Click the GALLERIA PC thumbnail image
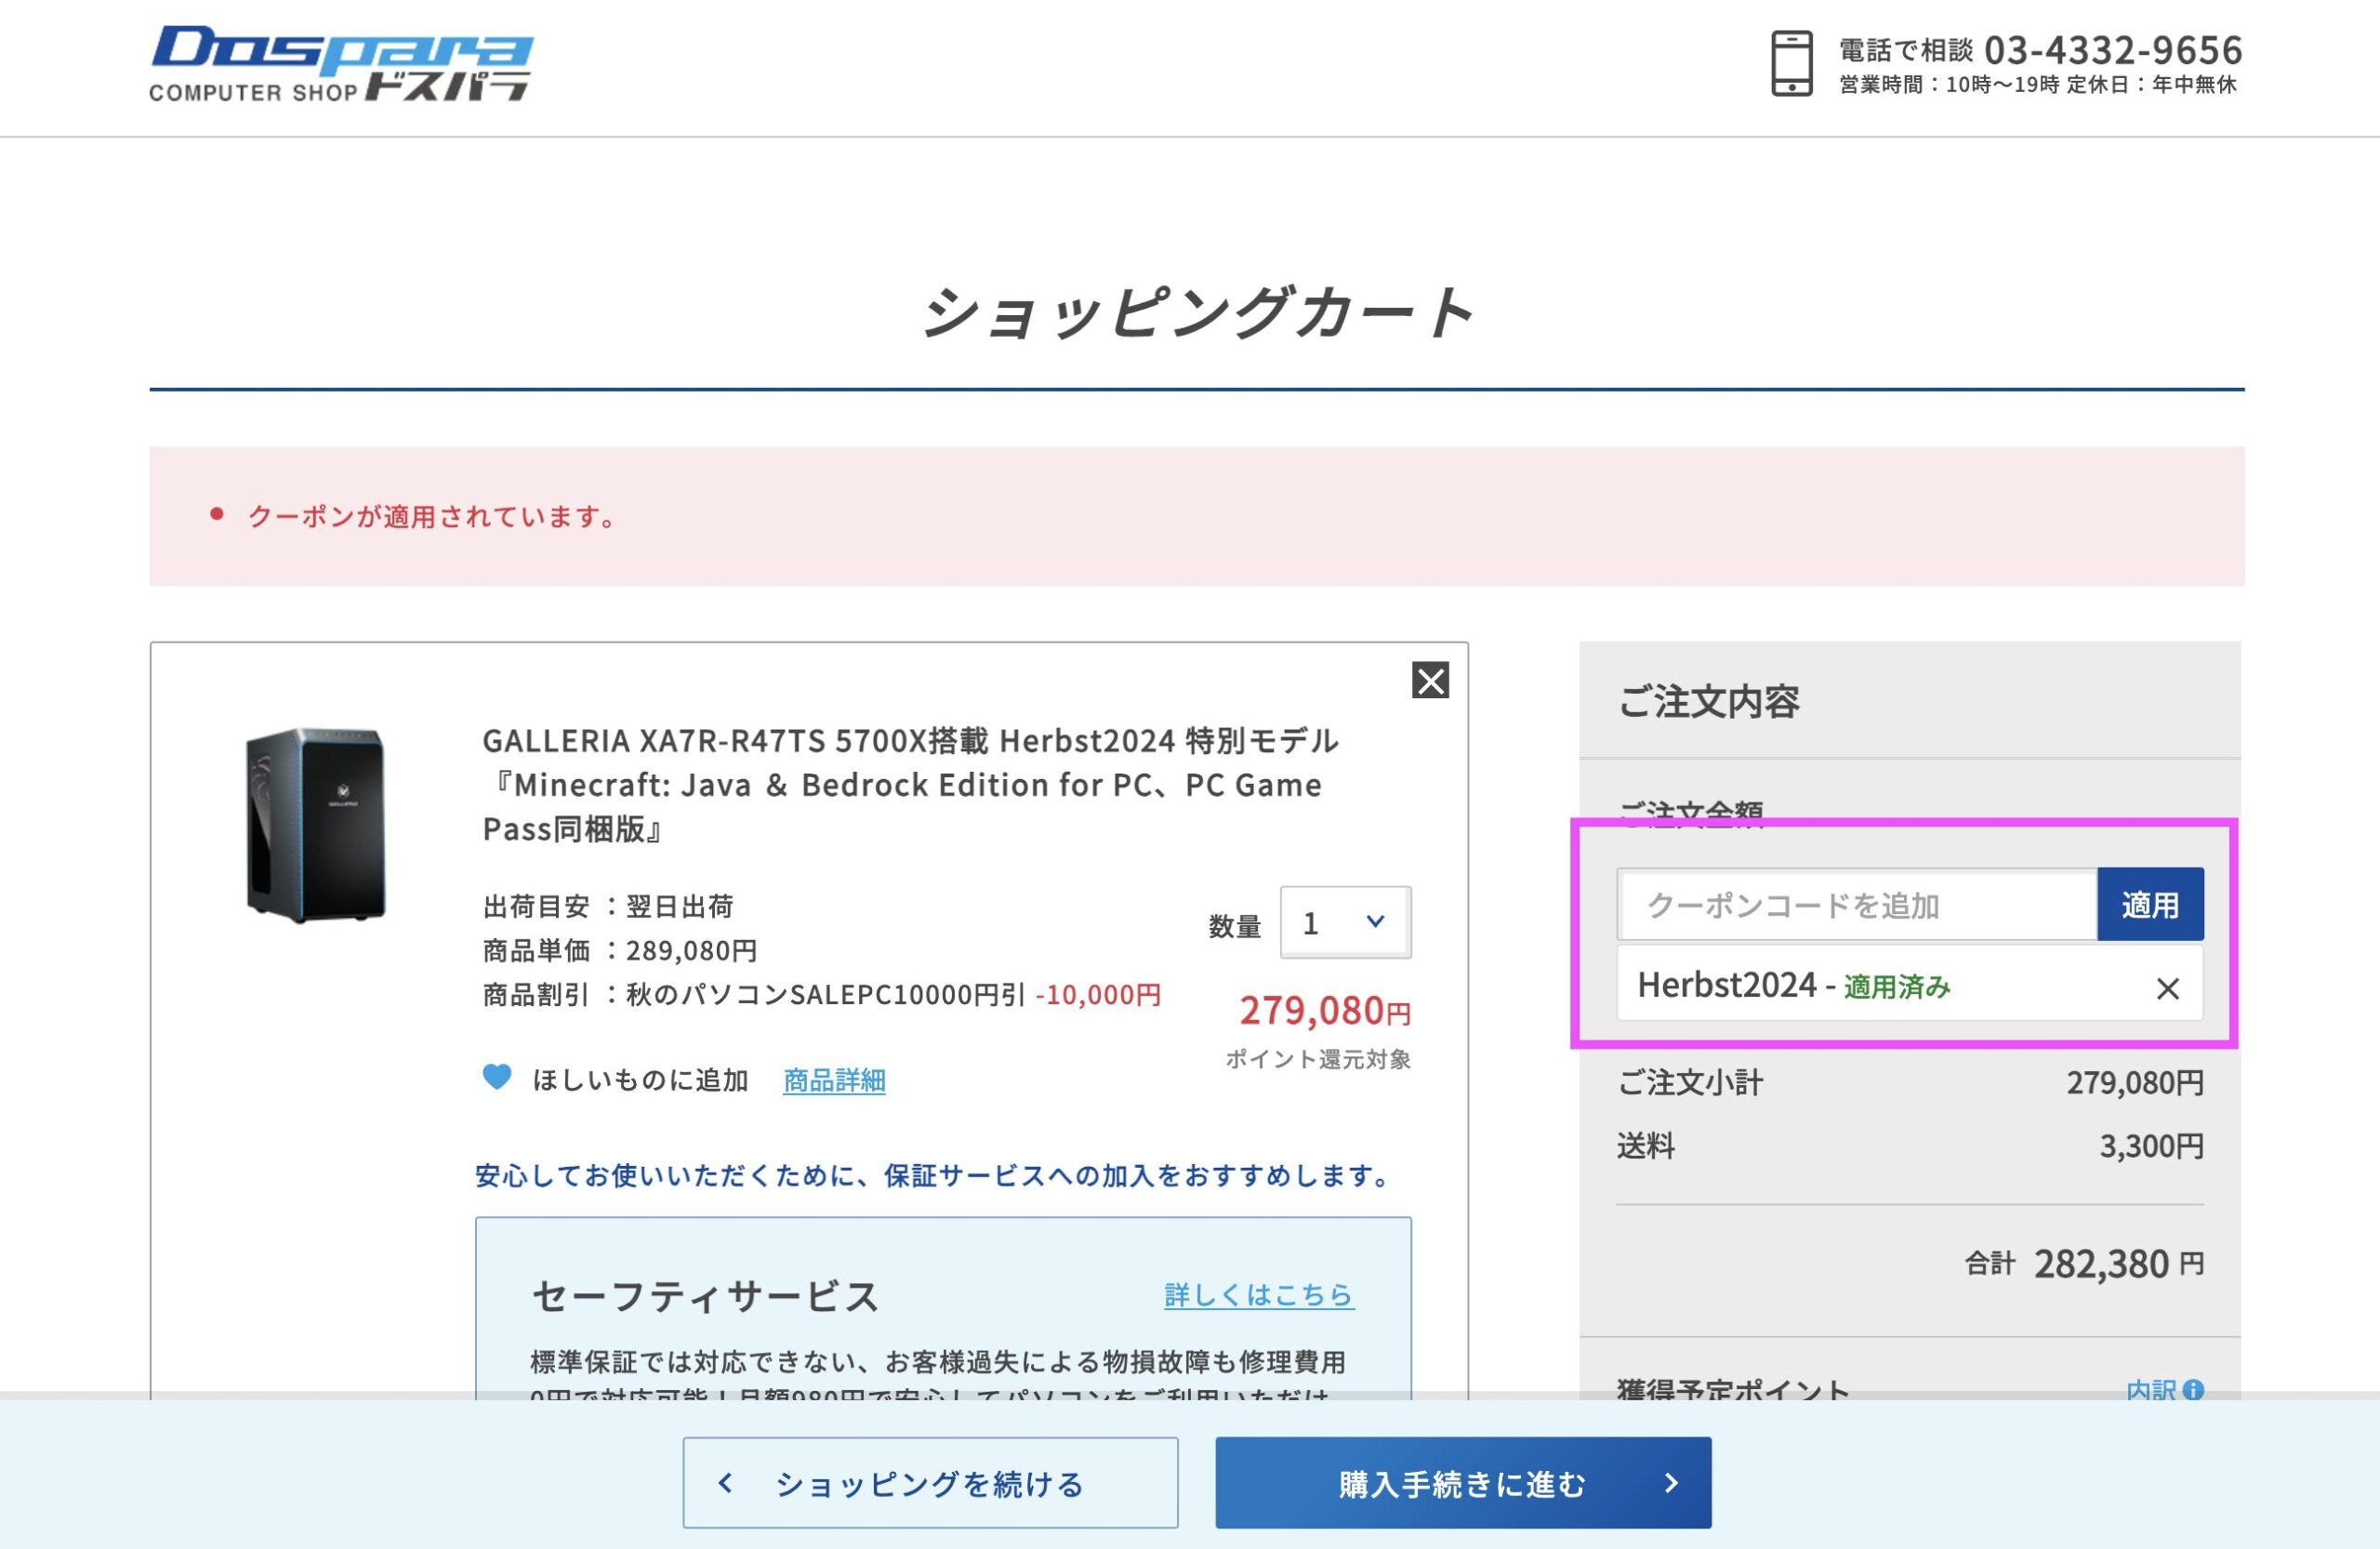 coord(315,824)
